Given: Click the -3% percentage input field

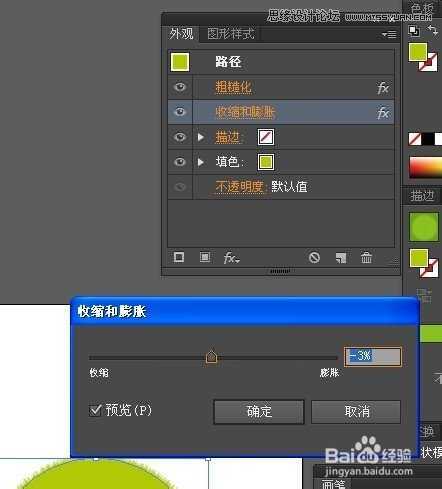Looking at the screenshot, I should [373, 356].
